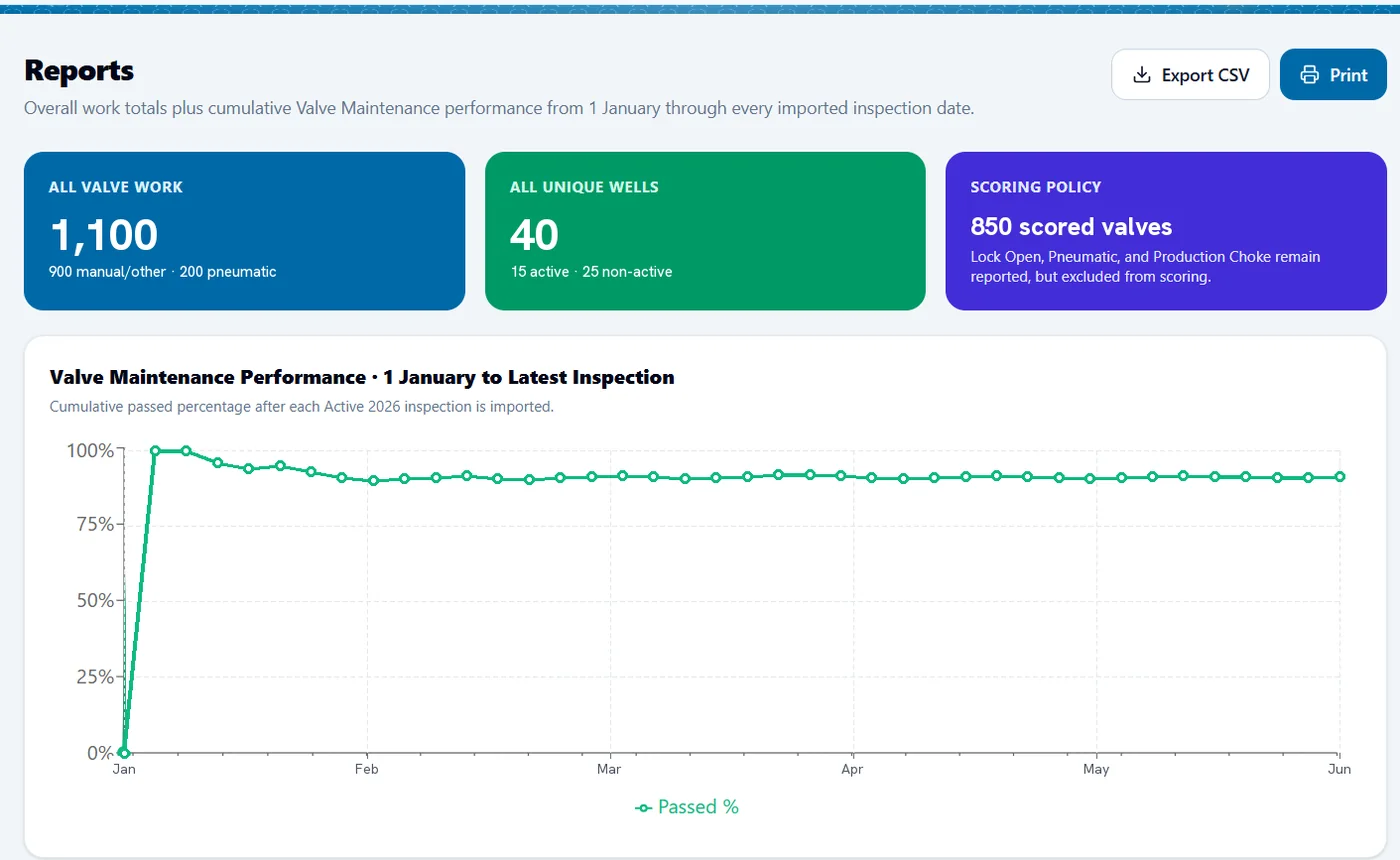Open the All Unique Wells card

[705, 231]
